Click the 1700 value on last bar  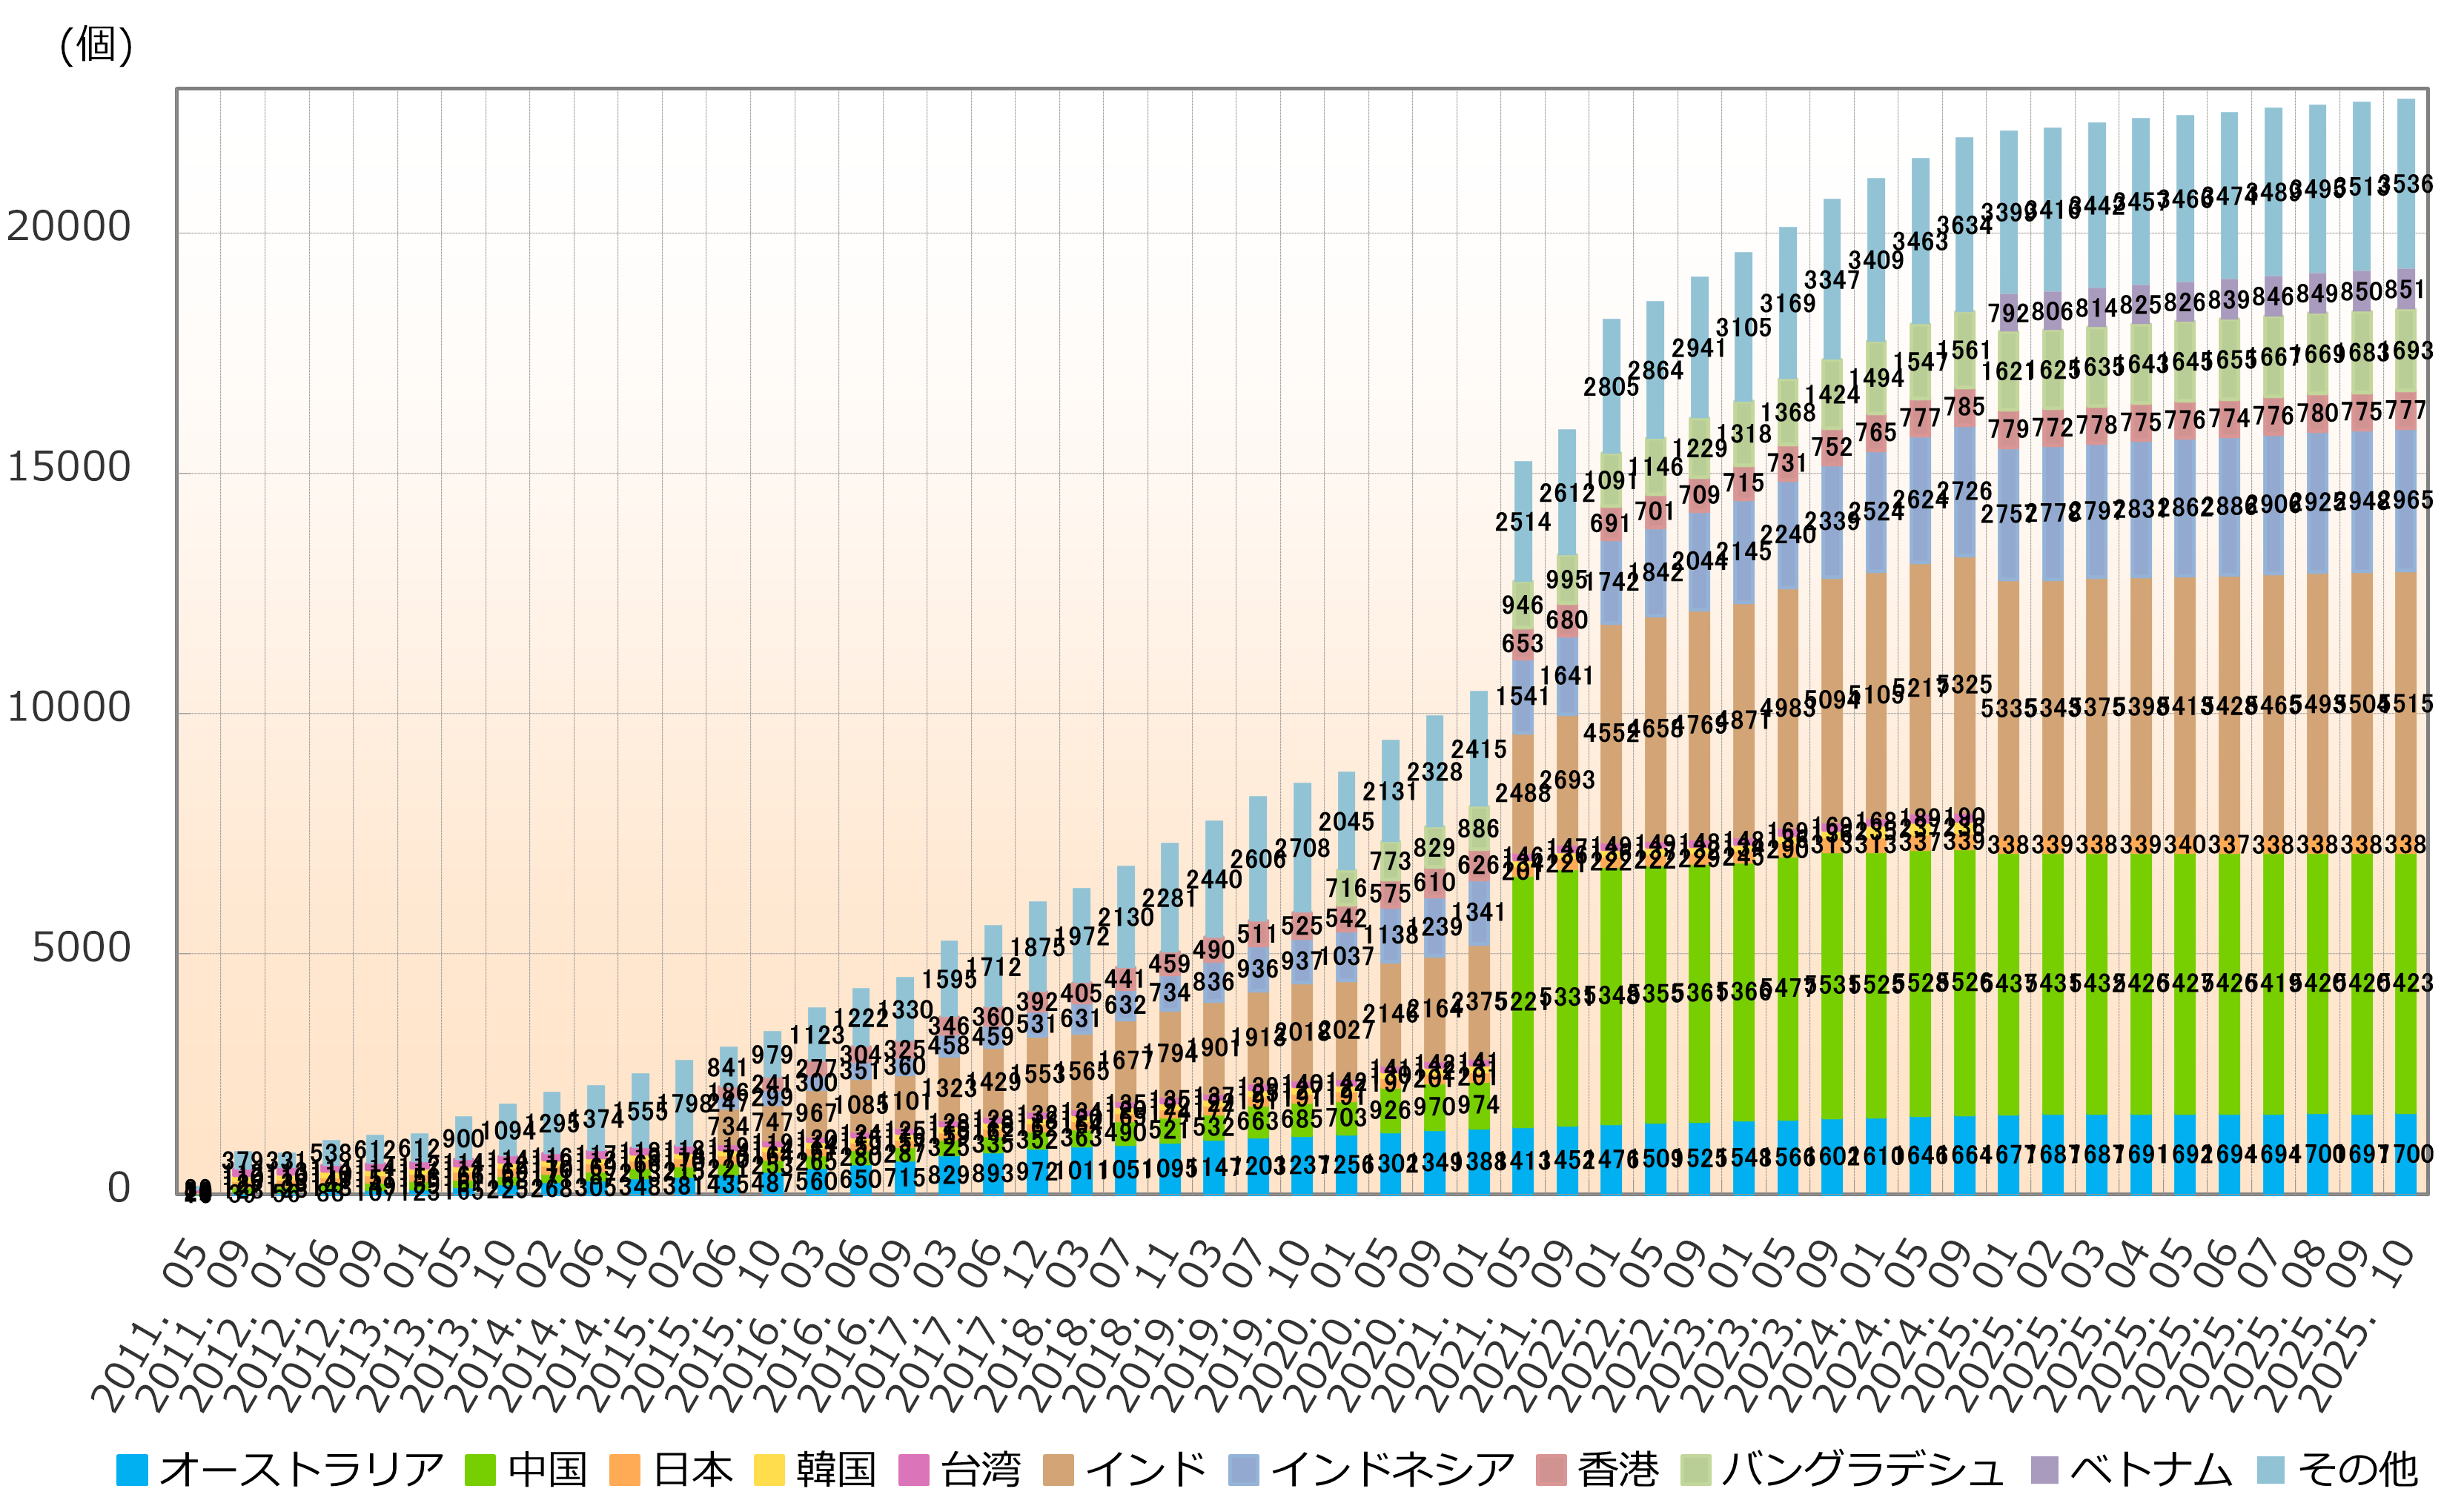[2407, 1154]
